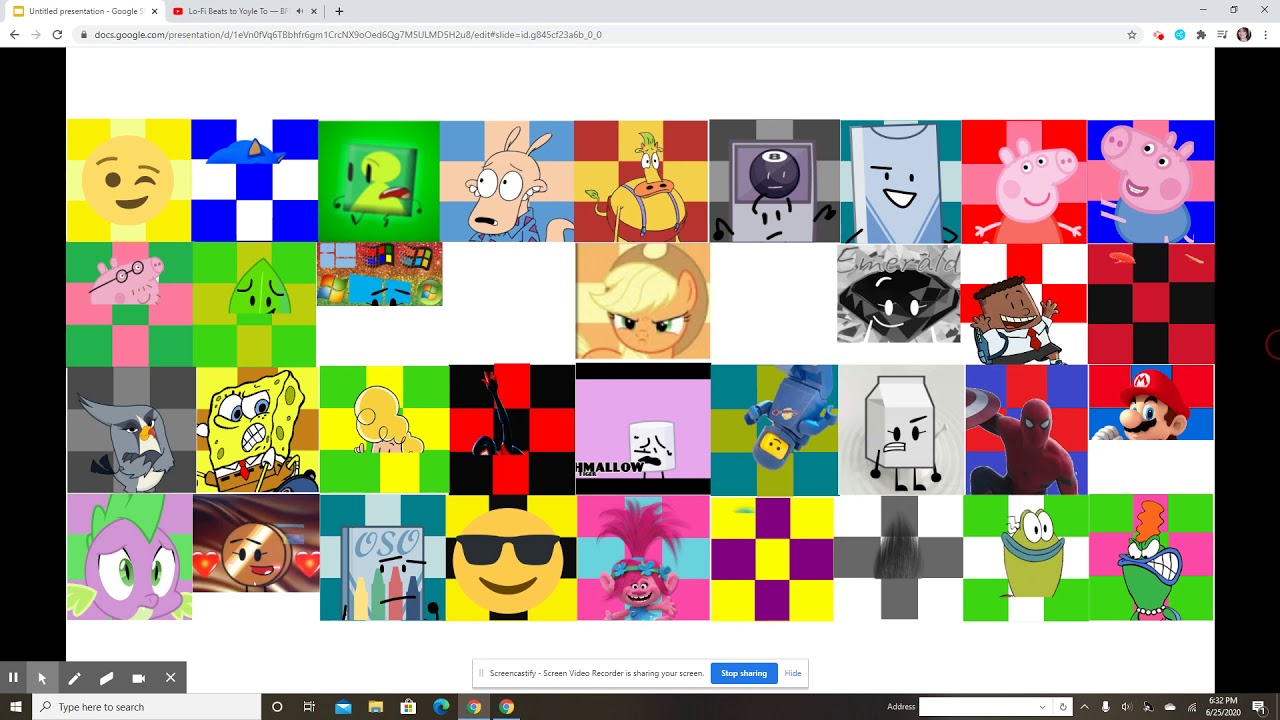
Task: Hide the screen sharing notification
Action: coord(793,673)
